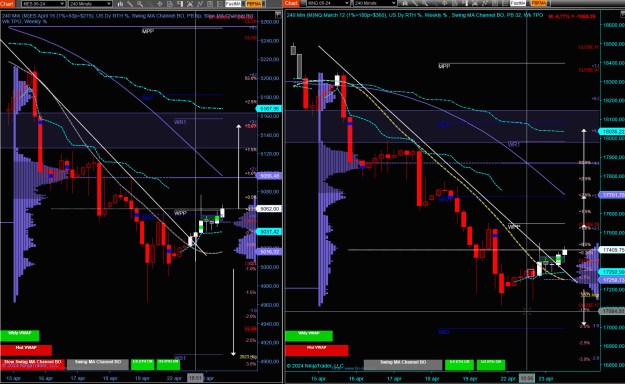Toggle Hist VWAP button on right chart

tap(316, 350)
